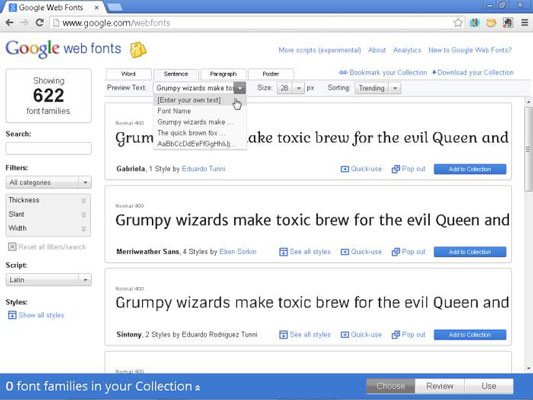Click the Show all styles icon
The height and width of the screenshot is (400, 533).
12,315
